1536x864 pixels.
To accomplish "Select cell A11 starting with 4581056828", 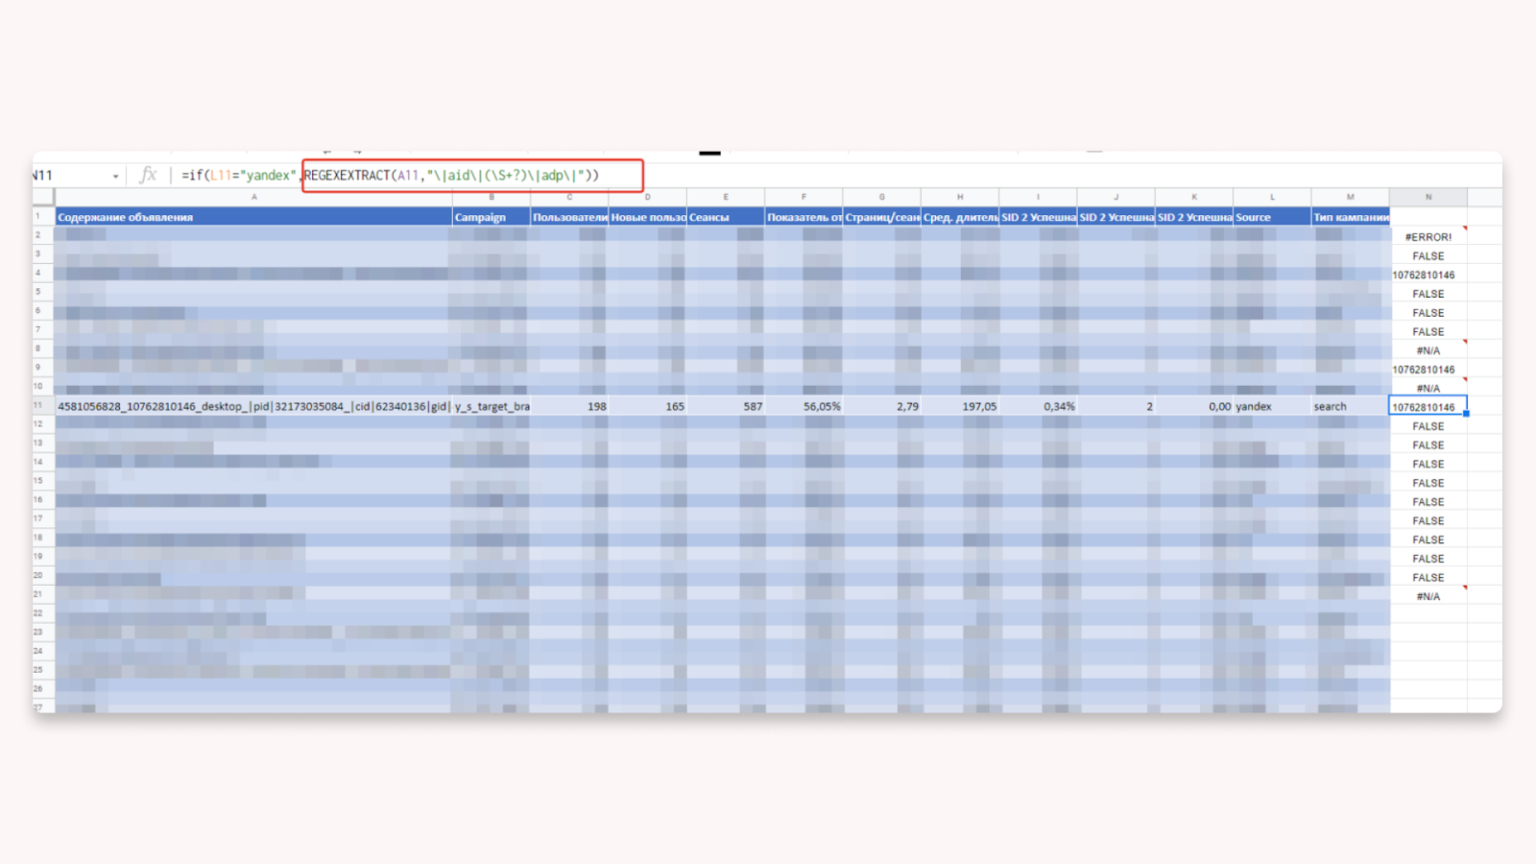I will click(254, 407).
